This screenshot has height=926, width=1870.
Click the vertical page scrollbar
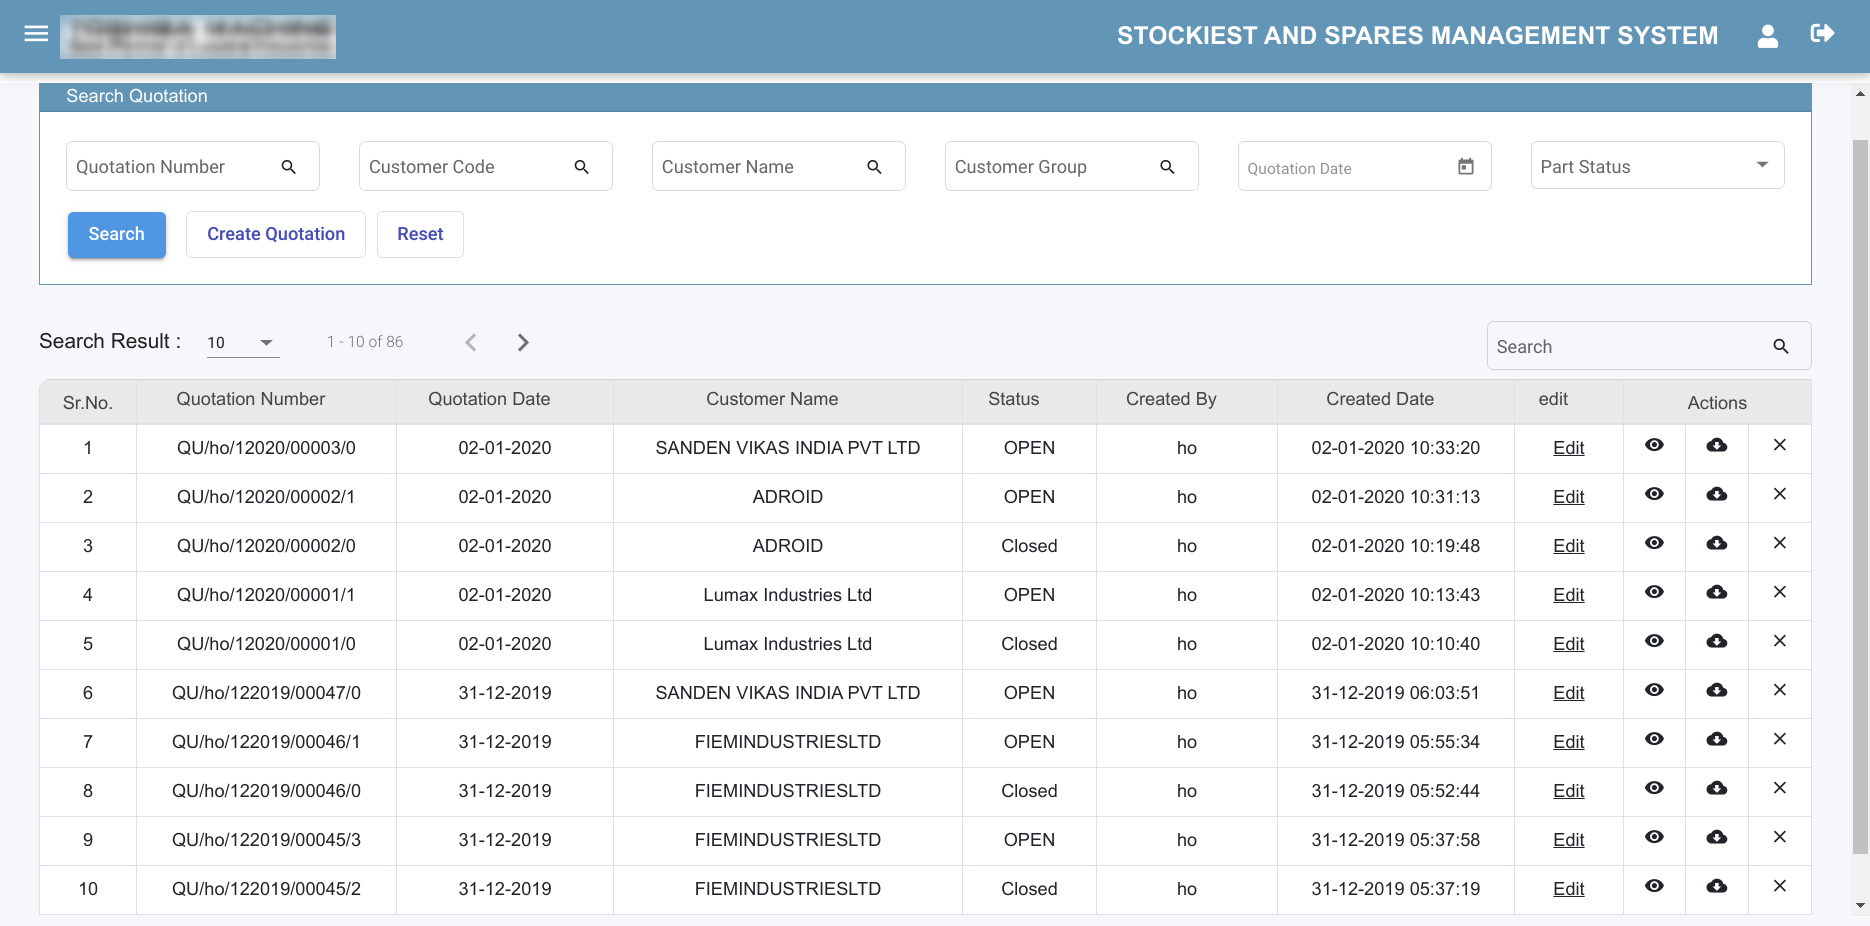tap(1860, 497)
